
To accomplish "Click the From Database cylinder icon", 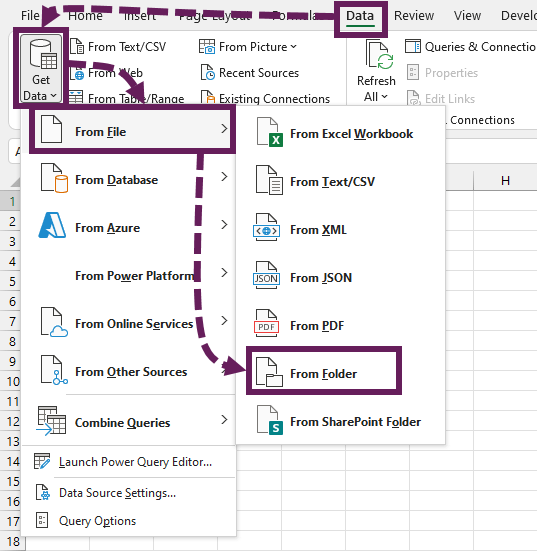I will (54, 178).
